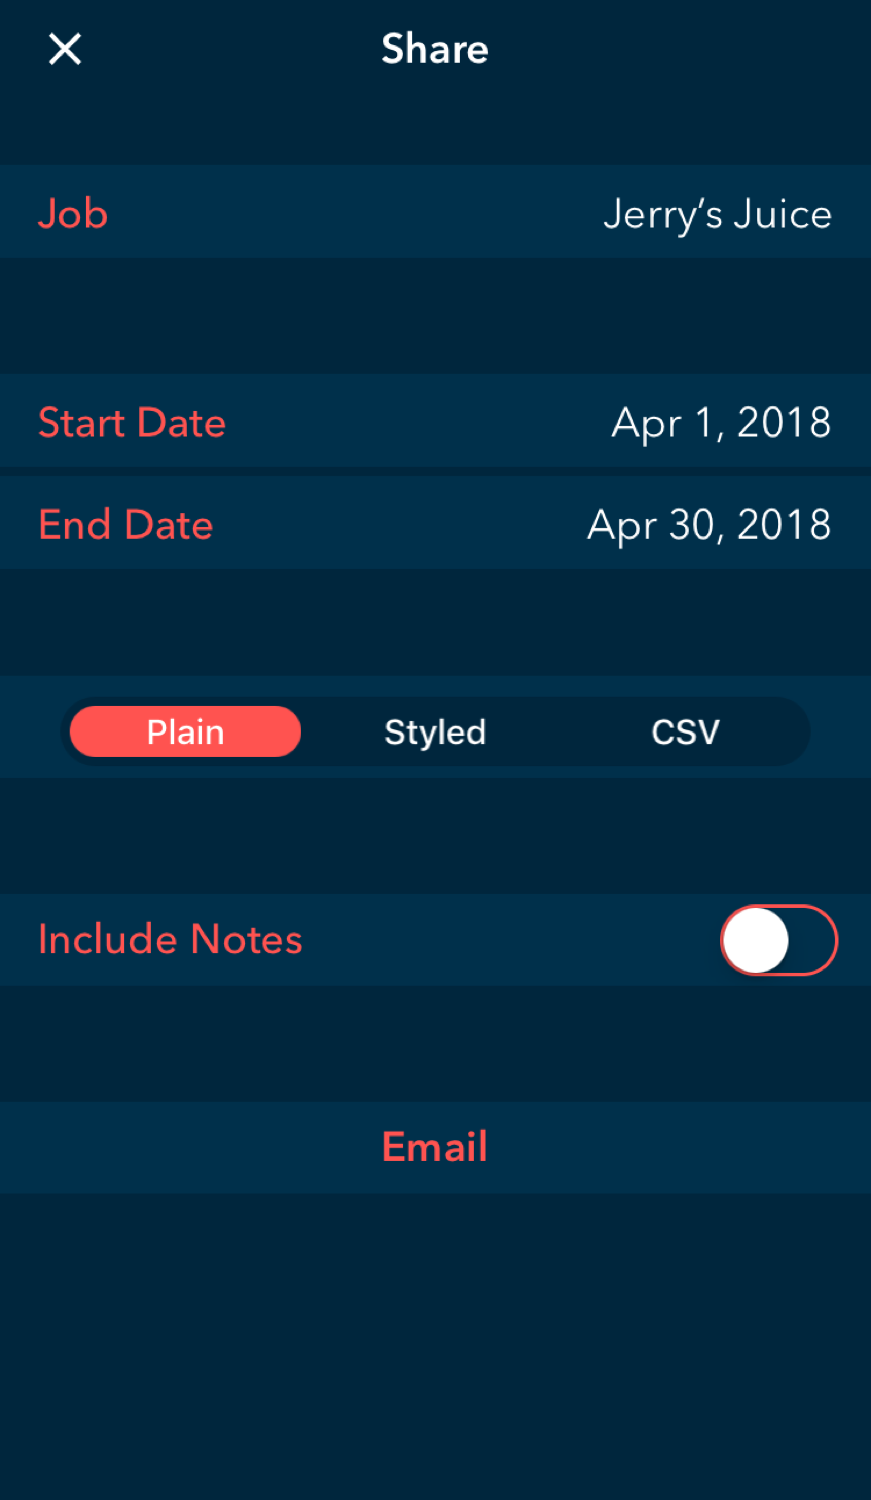Switch to the Styled format option
Image resolution: width=871 pixels, height=1500 pixels.
coord(435,732)
